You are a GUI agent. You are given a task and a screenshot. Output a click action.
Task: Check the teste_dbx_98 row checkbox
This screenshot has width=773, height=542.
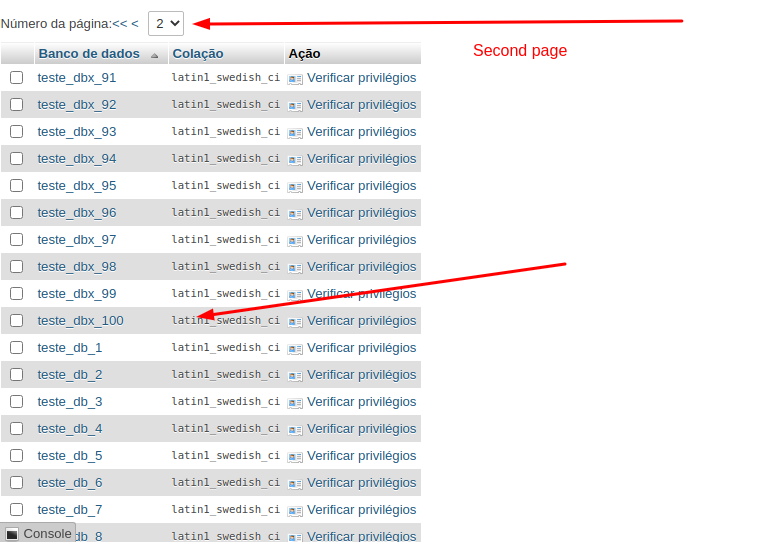16,266
